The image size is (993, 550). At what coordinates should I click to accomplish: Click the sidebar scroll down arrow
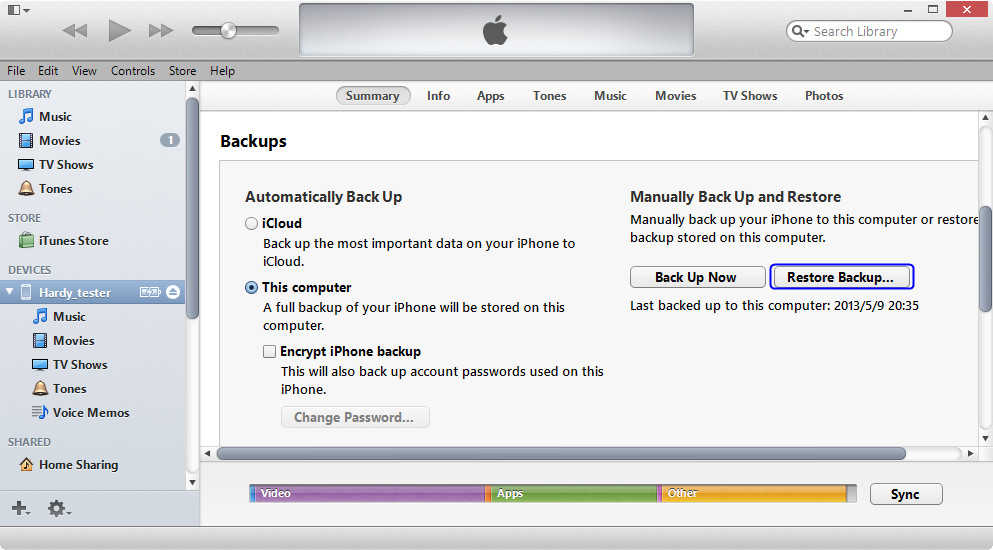193,483
